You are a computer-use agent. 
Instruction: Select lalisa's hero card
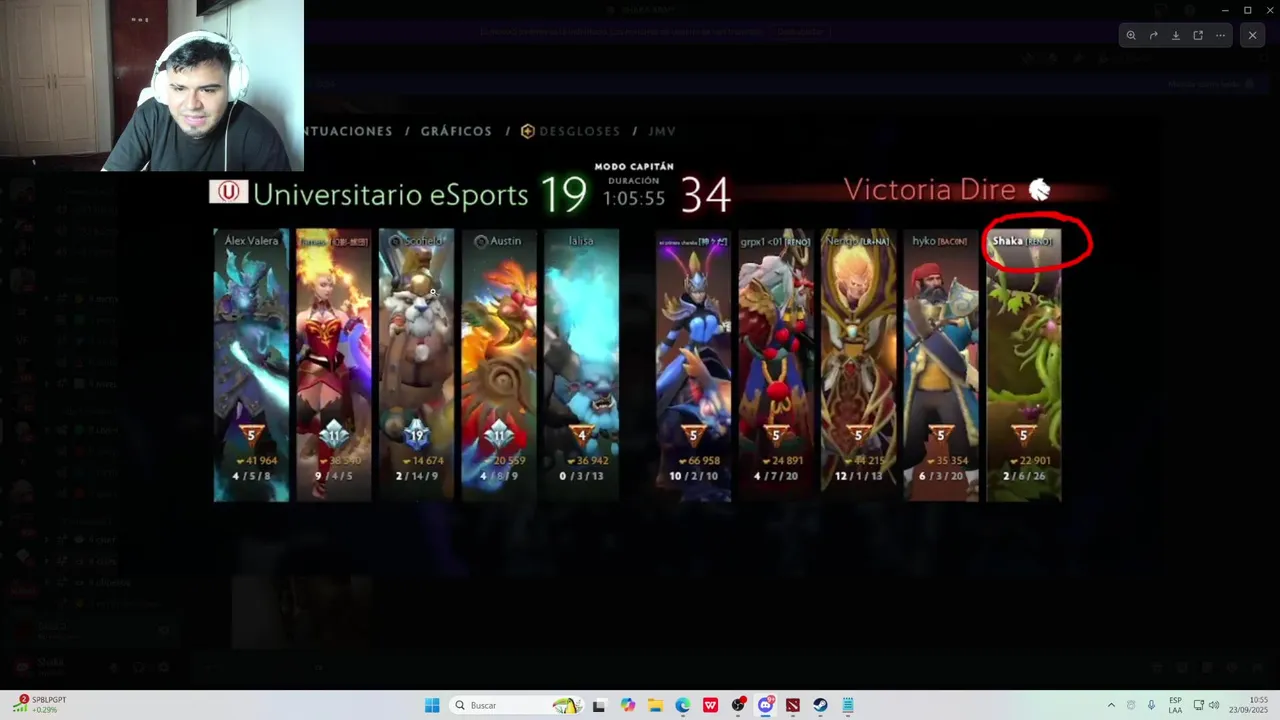tap(581, 365)
